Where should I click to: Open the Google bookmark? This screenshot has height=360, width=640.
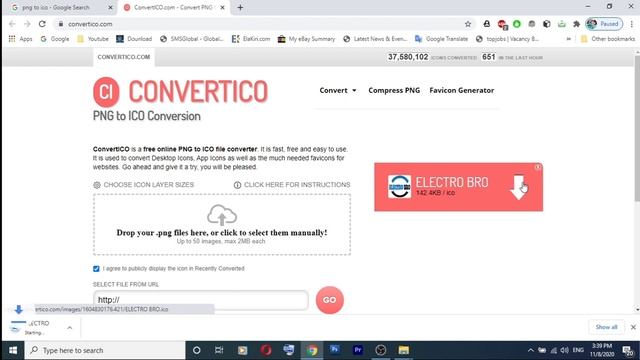pos(55,39)
